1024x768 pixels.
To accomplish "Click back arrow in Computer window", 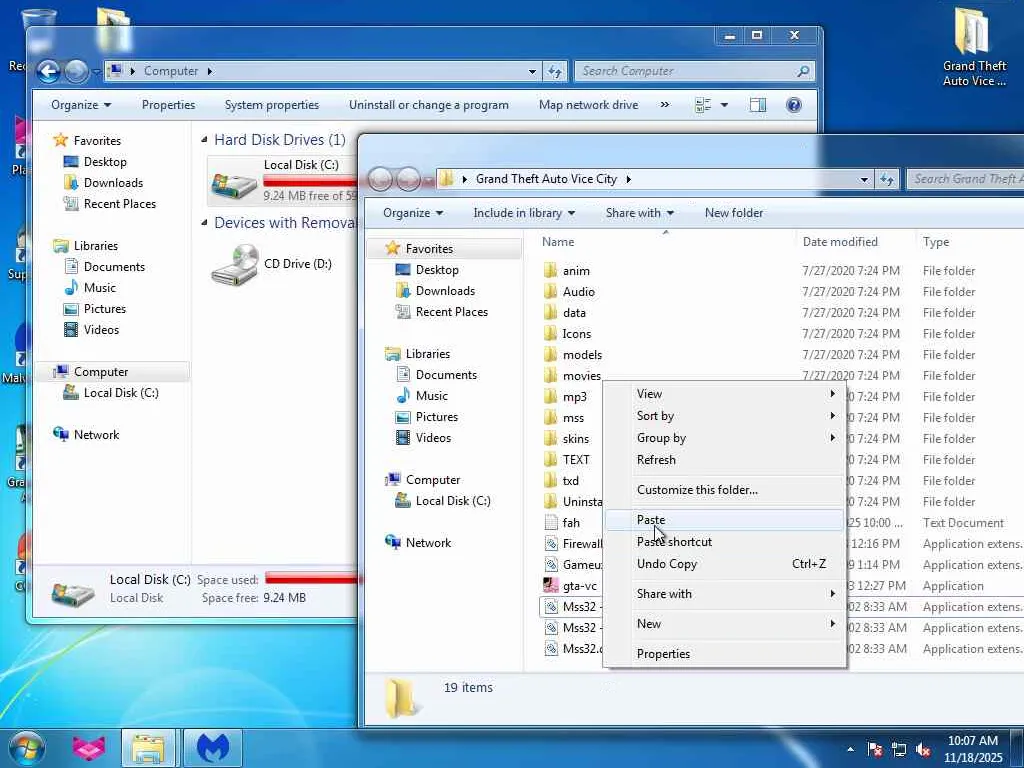I will (x=48, y=71).
